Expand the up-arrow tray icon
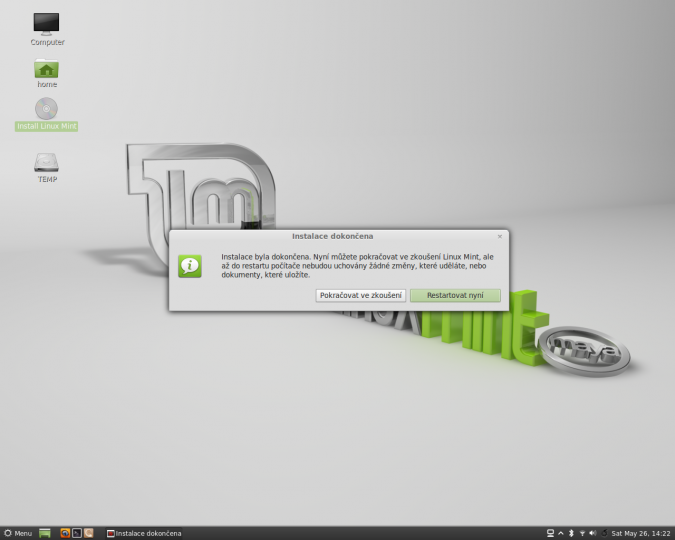 [561, 533]
